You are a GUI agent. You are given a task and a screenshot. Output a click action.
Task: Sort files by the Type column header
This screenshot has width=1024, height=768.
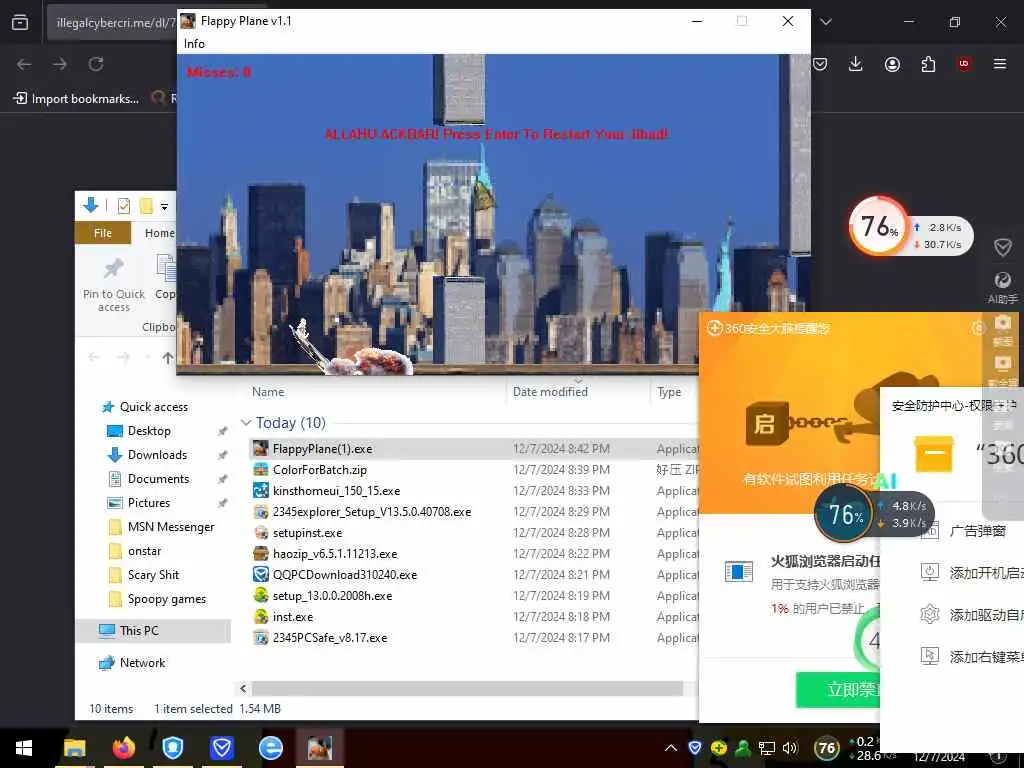click(669, 392)
